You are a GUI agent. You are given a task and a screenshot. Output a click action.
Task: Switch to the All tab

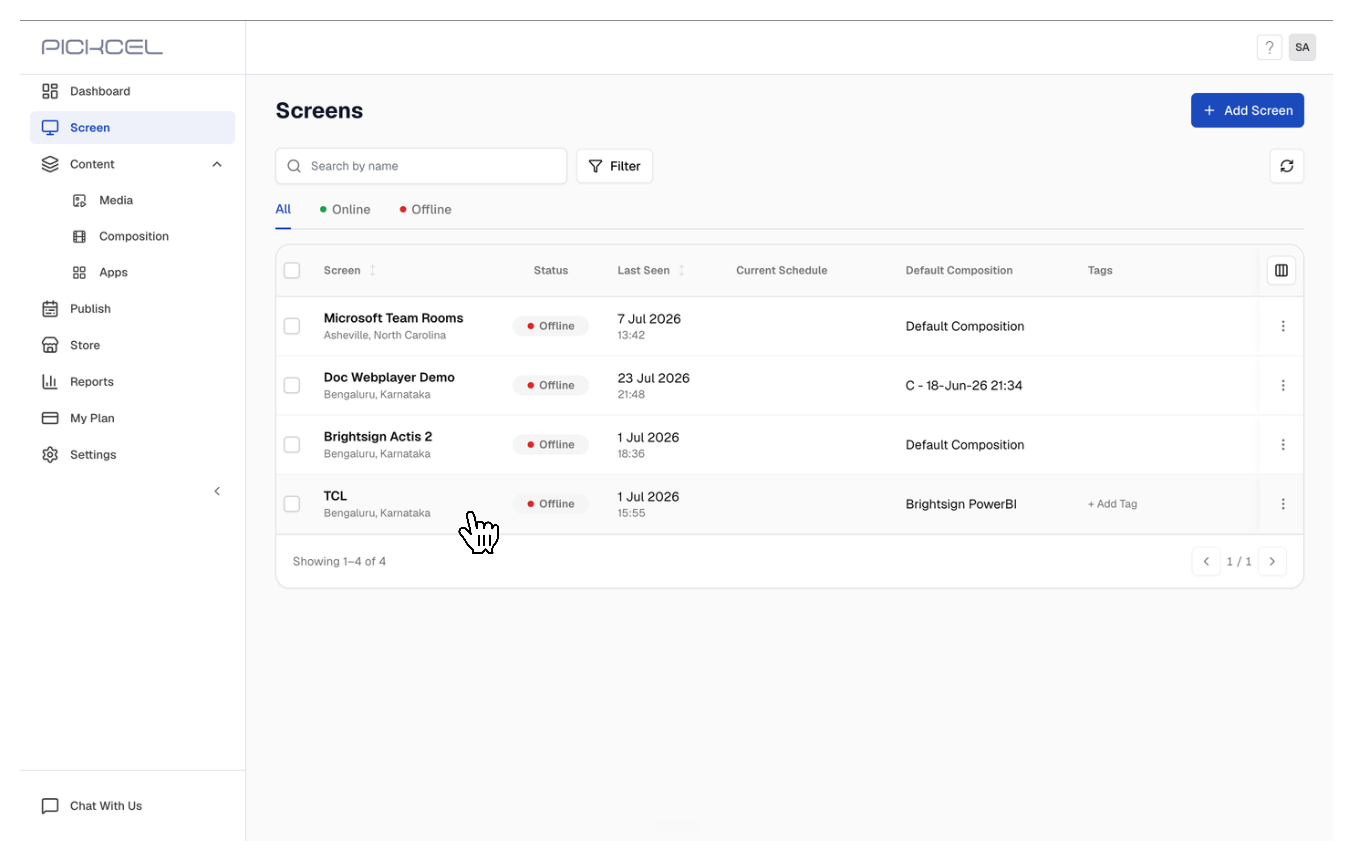(283, 209)
